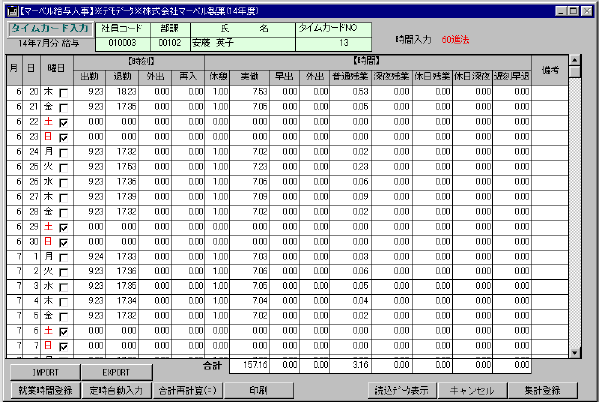Screen dimensions: 599x402
Task: Click the 出勤 column header
Action: [x=89, y=77]
